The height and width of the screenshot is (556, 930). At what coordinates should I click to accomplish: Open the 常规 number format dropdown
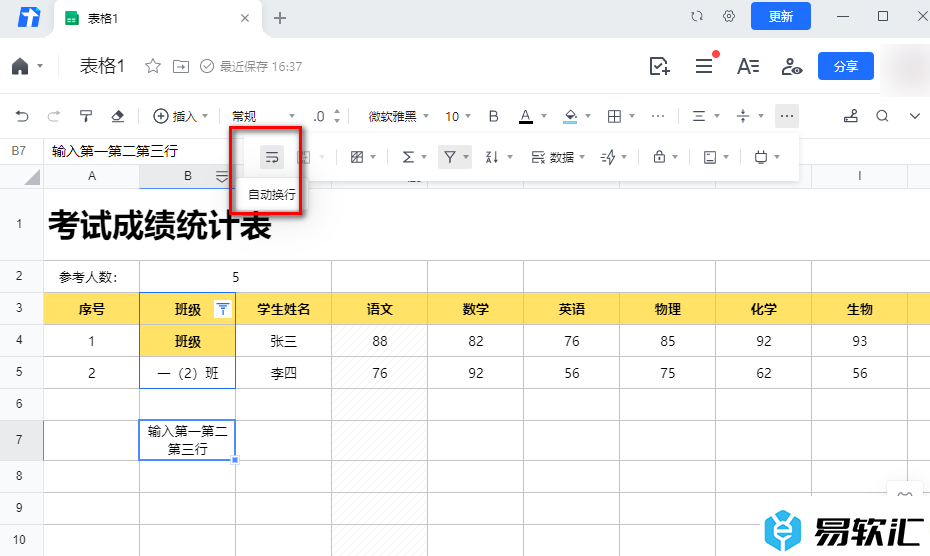click(x=263, y=116)
